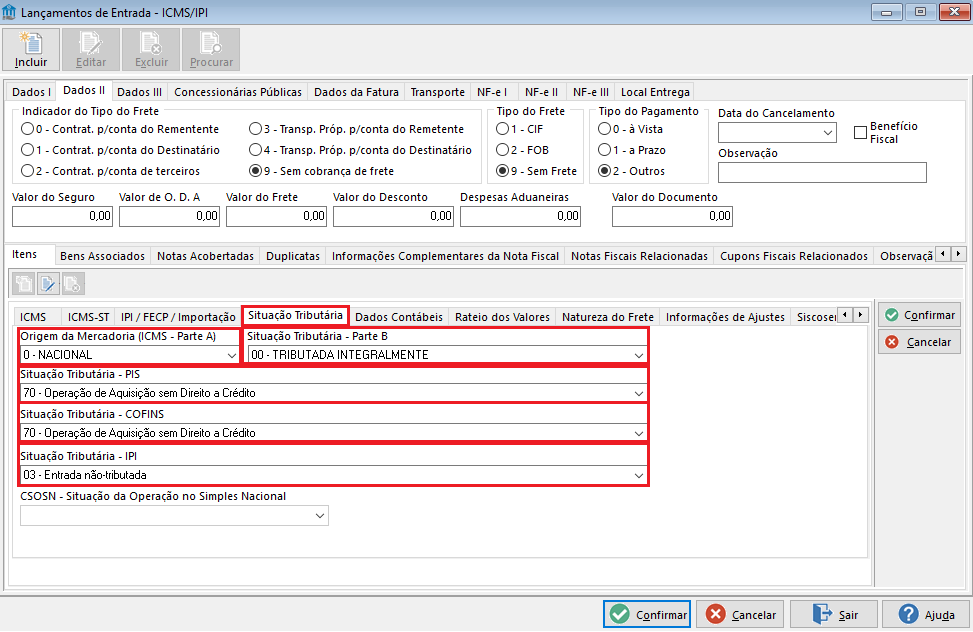Click the edit item icon in Itens toolbar
The height and width of the screenshot is (632, 973).
[x=48, y=284]
